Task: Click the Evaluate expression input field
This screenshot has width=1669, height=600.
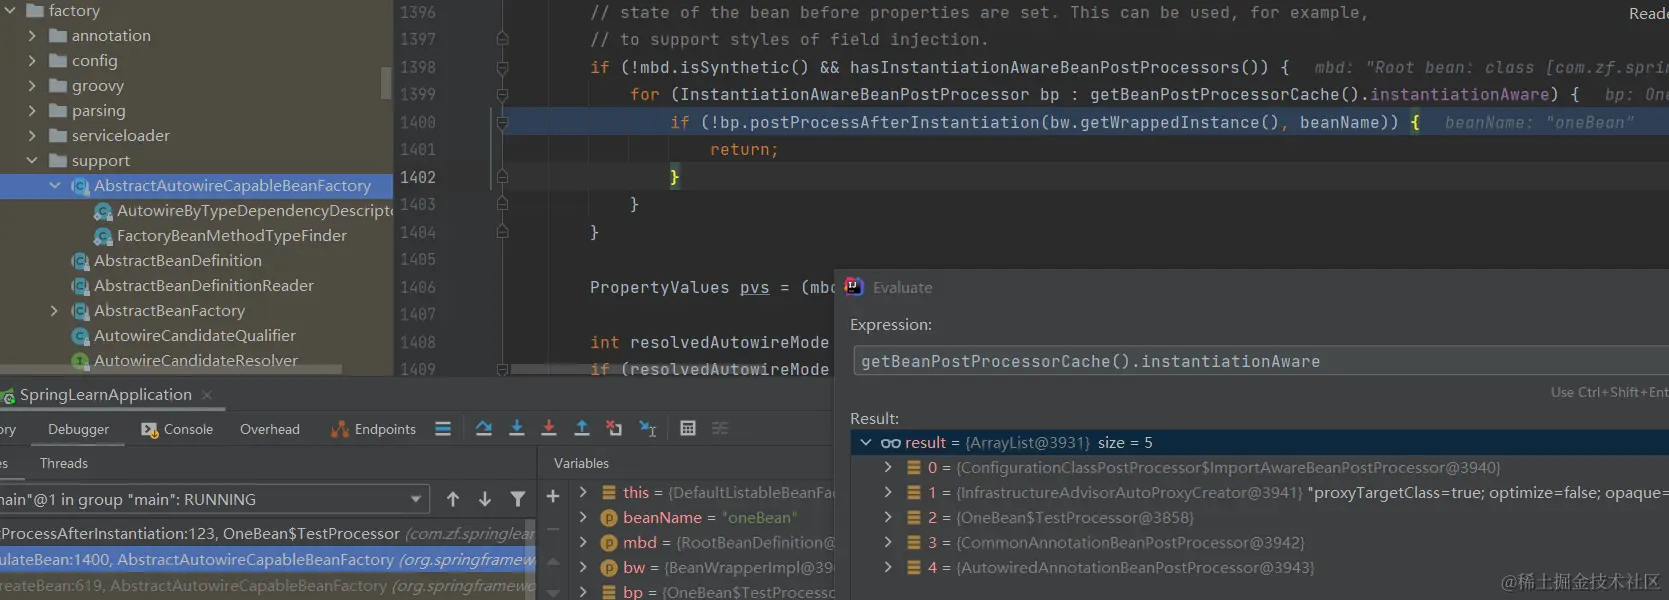Action: click(x=1260, y=361)
